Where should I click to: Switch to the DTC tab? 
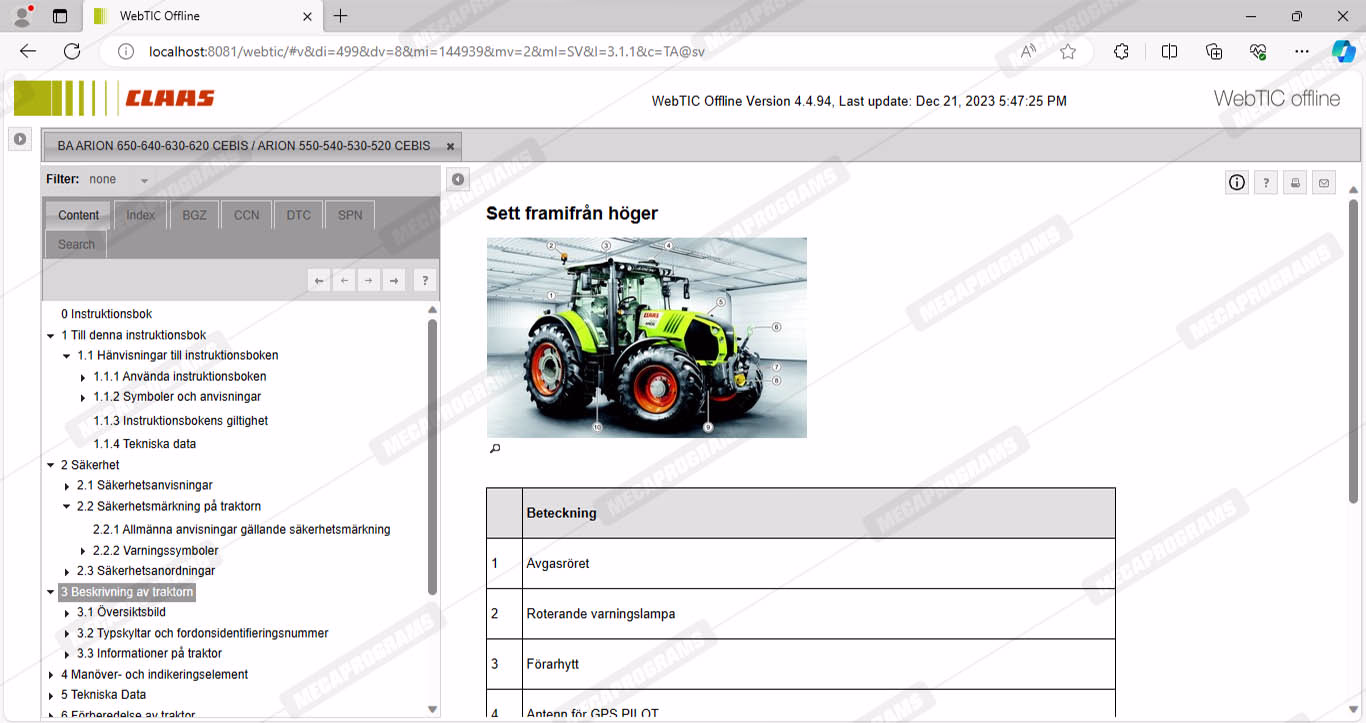point(298,215)
